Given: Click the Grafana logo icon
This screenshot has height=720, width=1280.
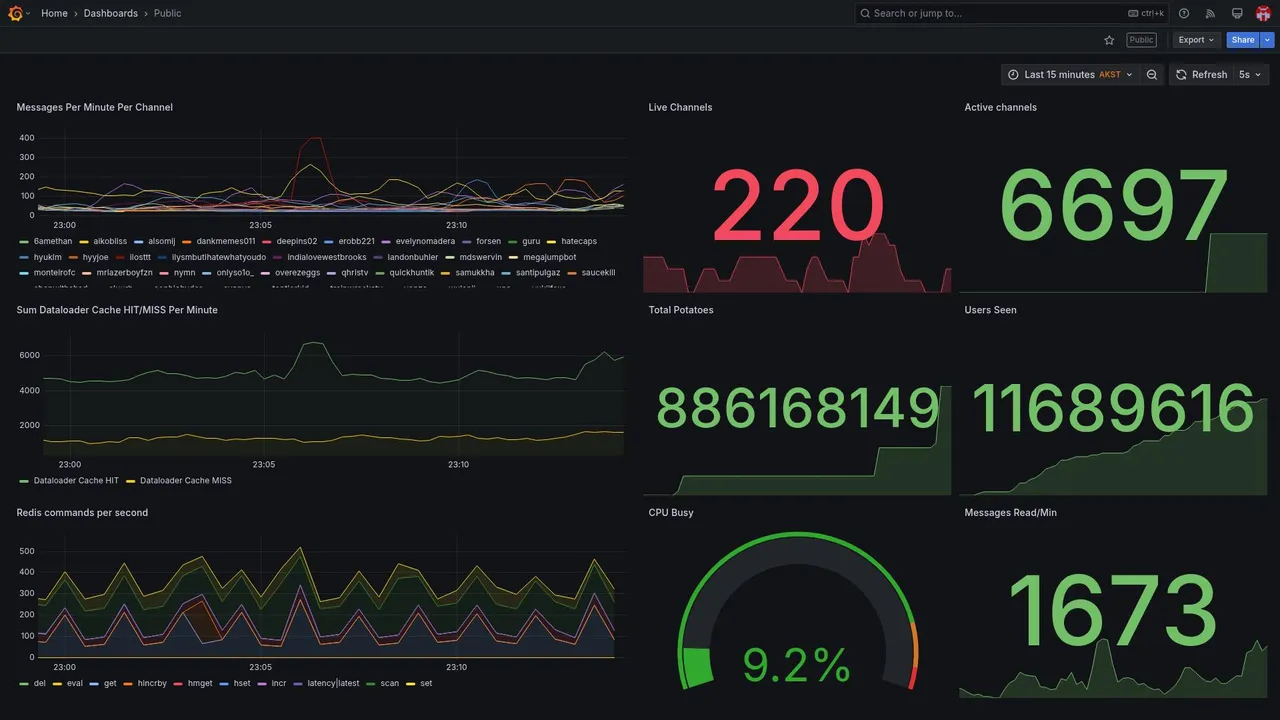Looking at the screenshot, I should (16, 13).
